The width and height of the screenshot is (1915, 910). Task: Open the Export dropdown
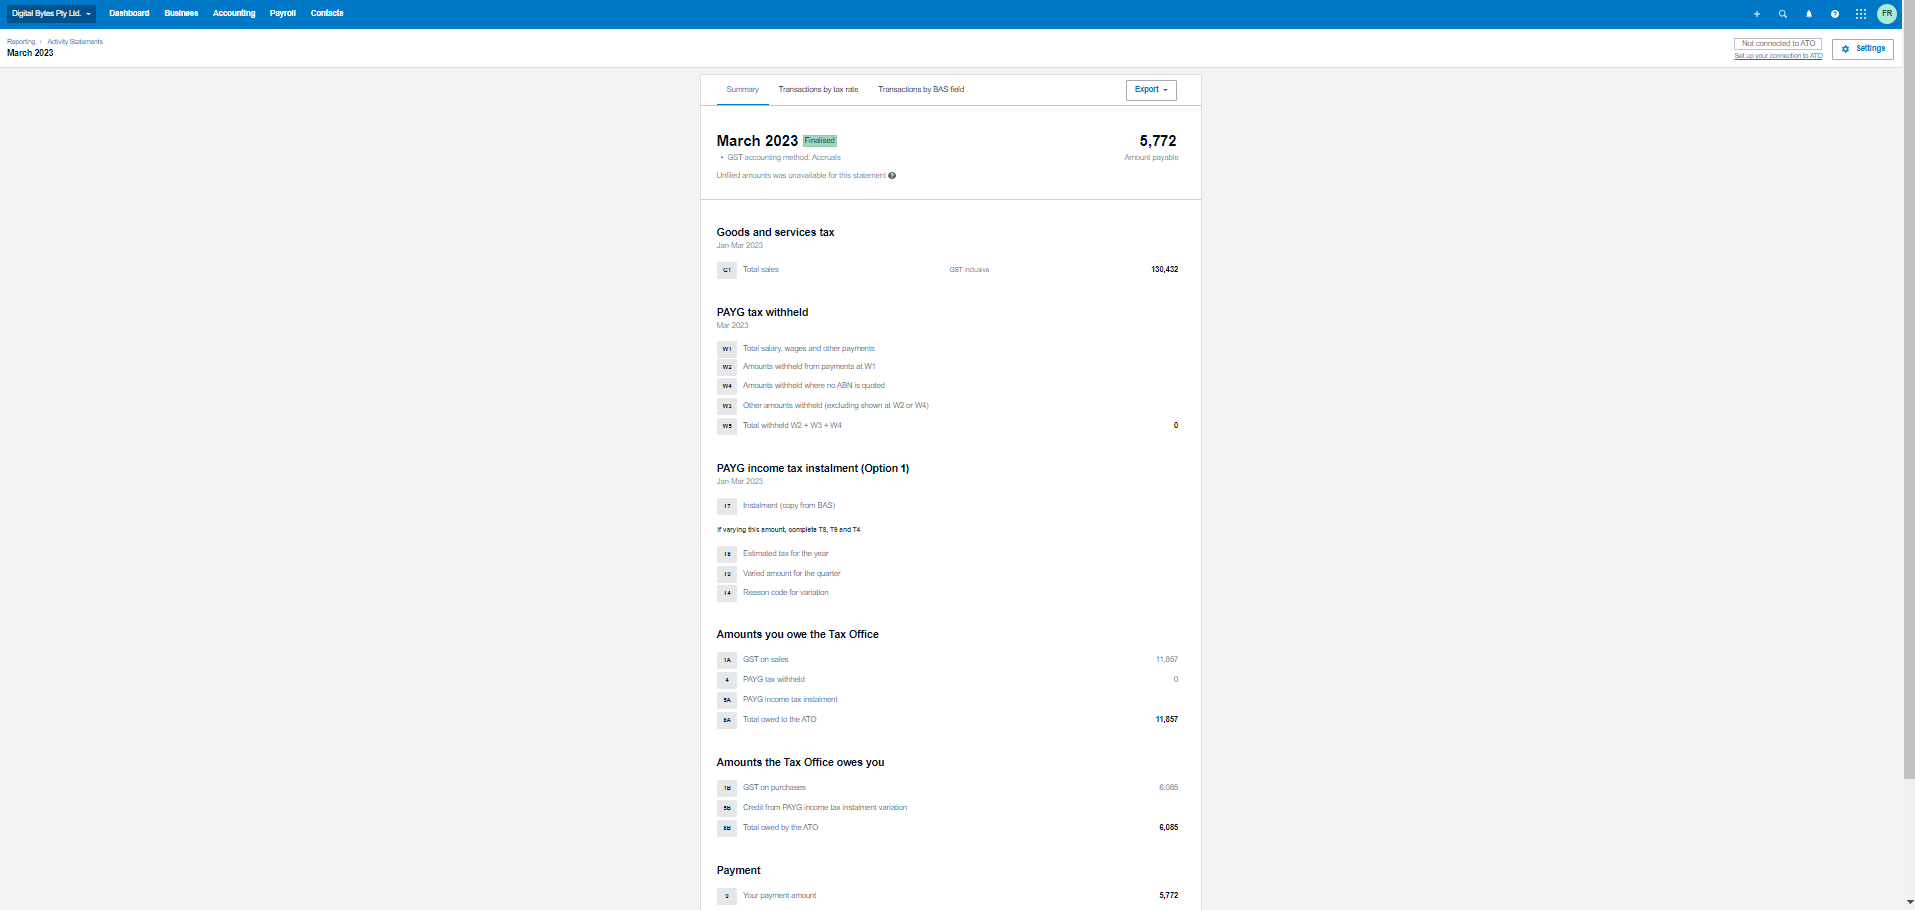coord(1150,90)
